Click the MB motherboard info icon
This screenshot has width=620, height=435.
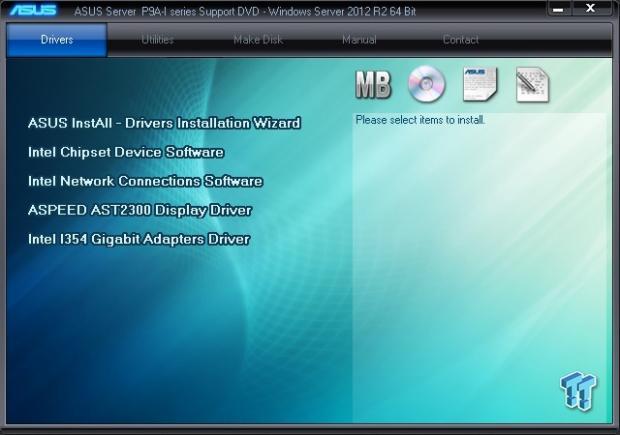click(373, 85)
